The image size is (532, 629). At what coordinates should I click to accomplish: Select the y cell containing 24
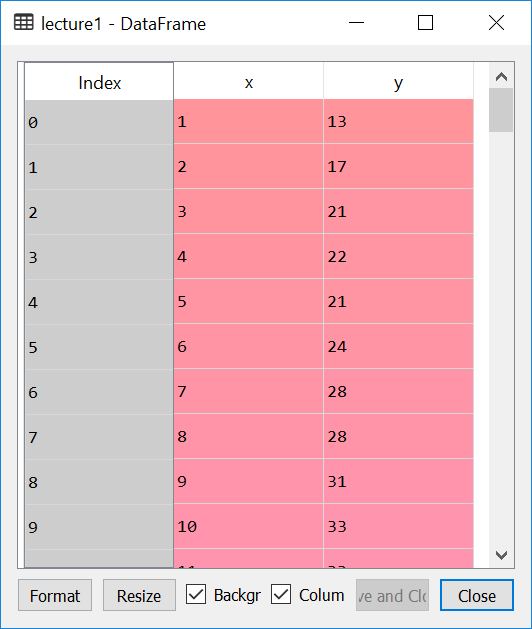[398, 347]
